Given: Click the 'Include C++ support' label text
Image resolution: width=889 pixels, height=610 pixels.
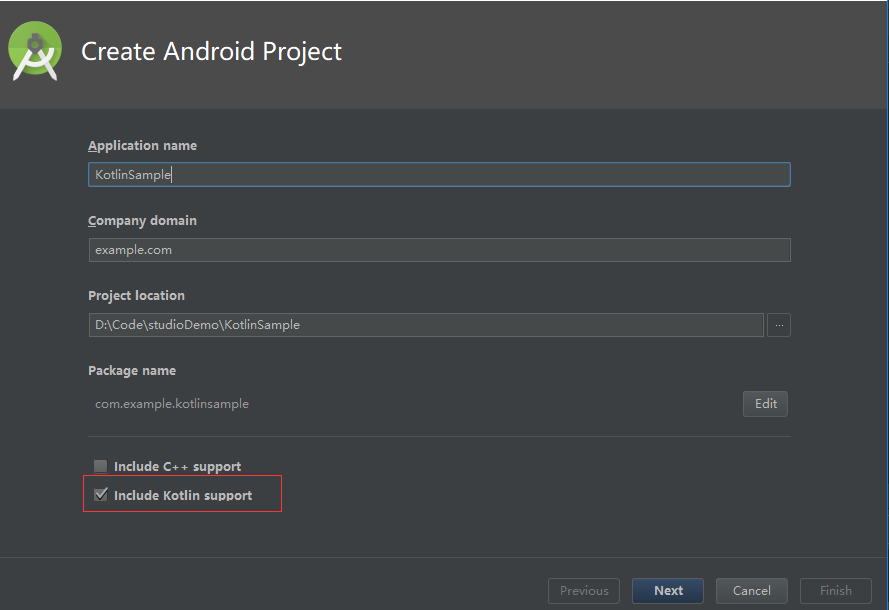Looking at the screenshot, I should (177, 467).
